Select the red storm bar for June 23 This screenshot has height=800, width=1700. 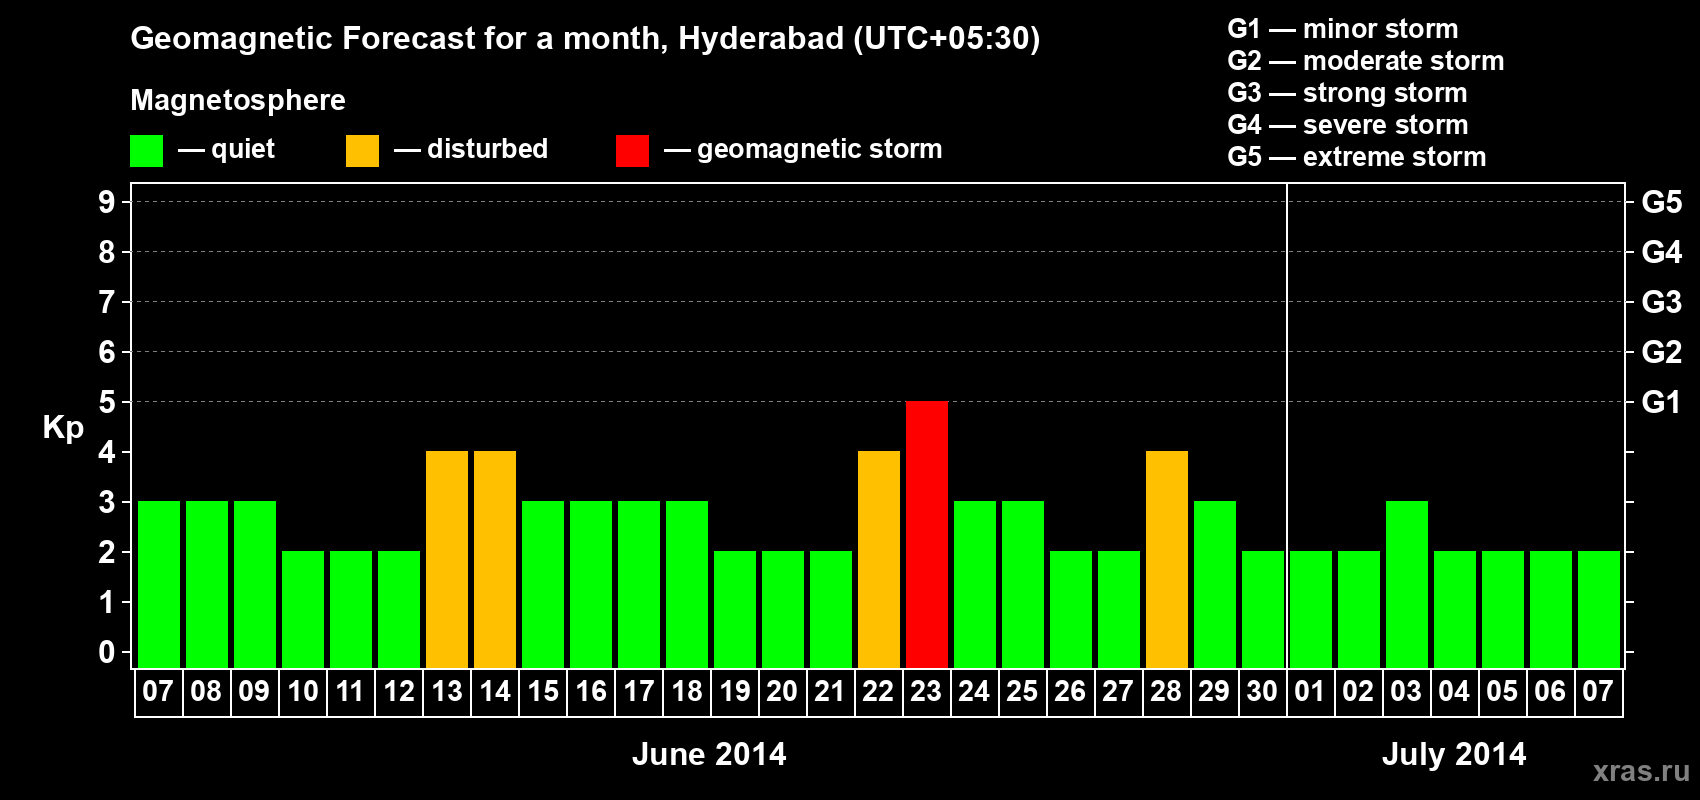tap(927, 535)
